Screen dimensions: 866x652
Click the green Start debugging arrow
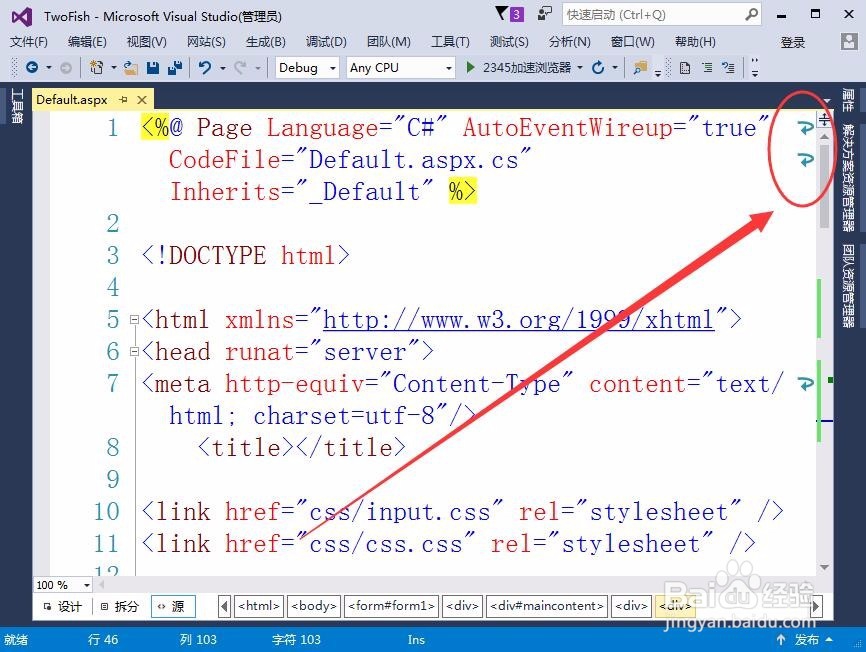click(x=470, y=67)
